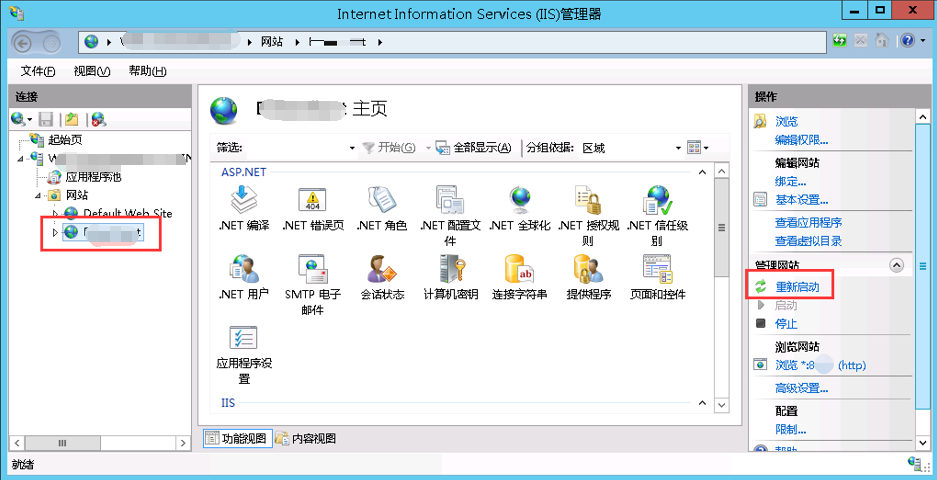Image resolution: width=937 pixels, height=480 pixels.
Task: Click the feature list vertical scrollbar down arrow
Action: [x=722, y=405]
